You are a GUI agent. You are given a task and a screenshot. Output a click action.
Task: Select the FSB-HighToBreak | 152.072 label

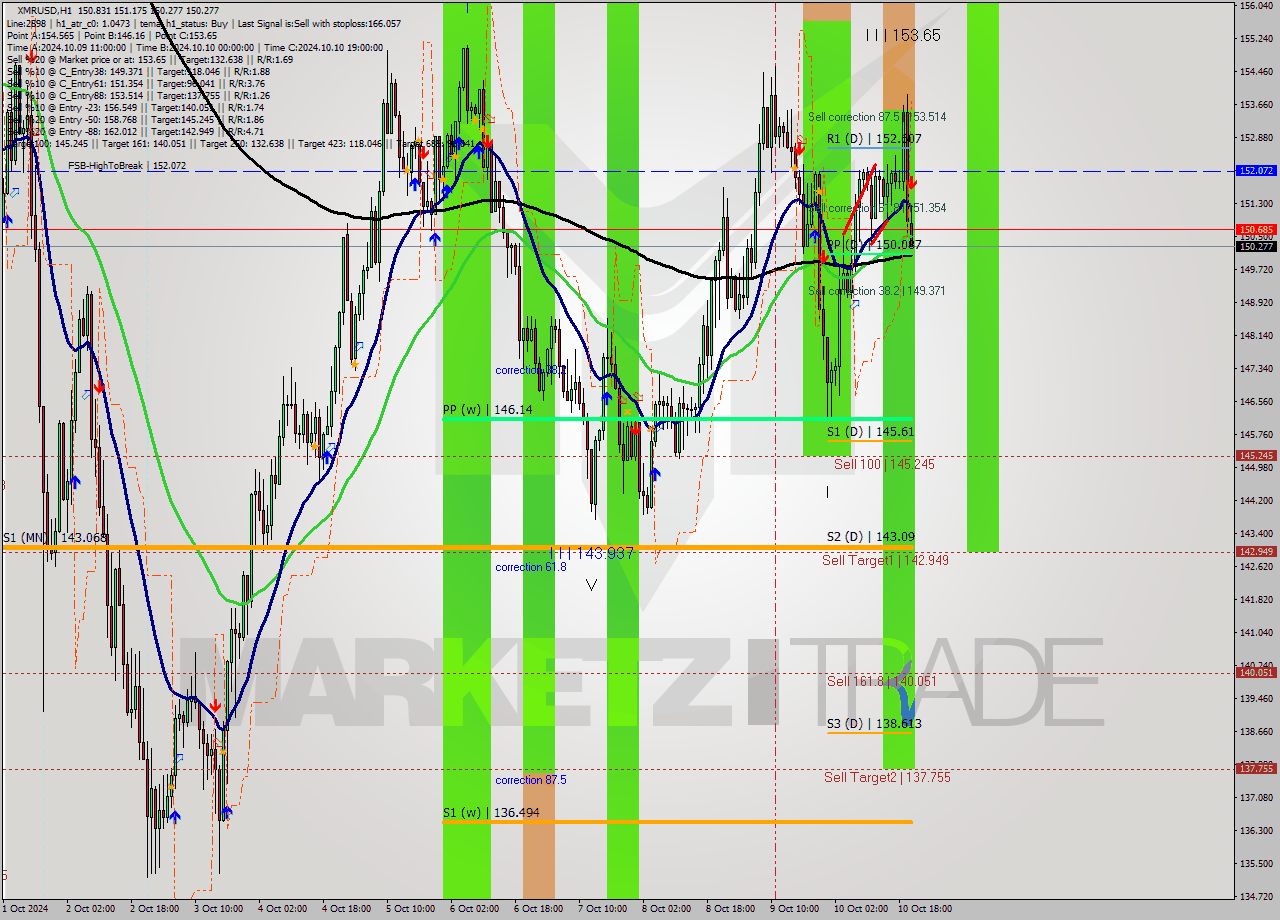(127, 166)
